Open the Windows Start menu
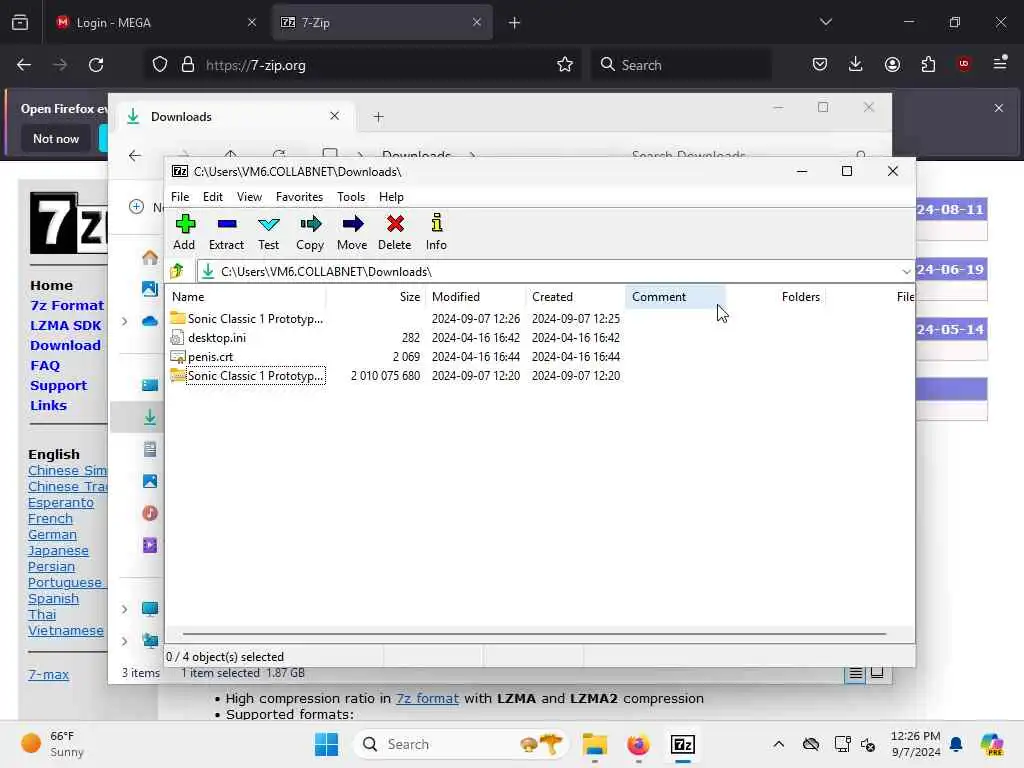 (x=326, y=744)
